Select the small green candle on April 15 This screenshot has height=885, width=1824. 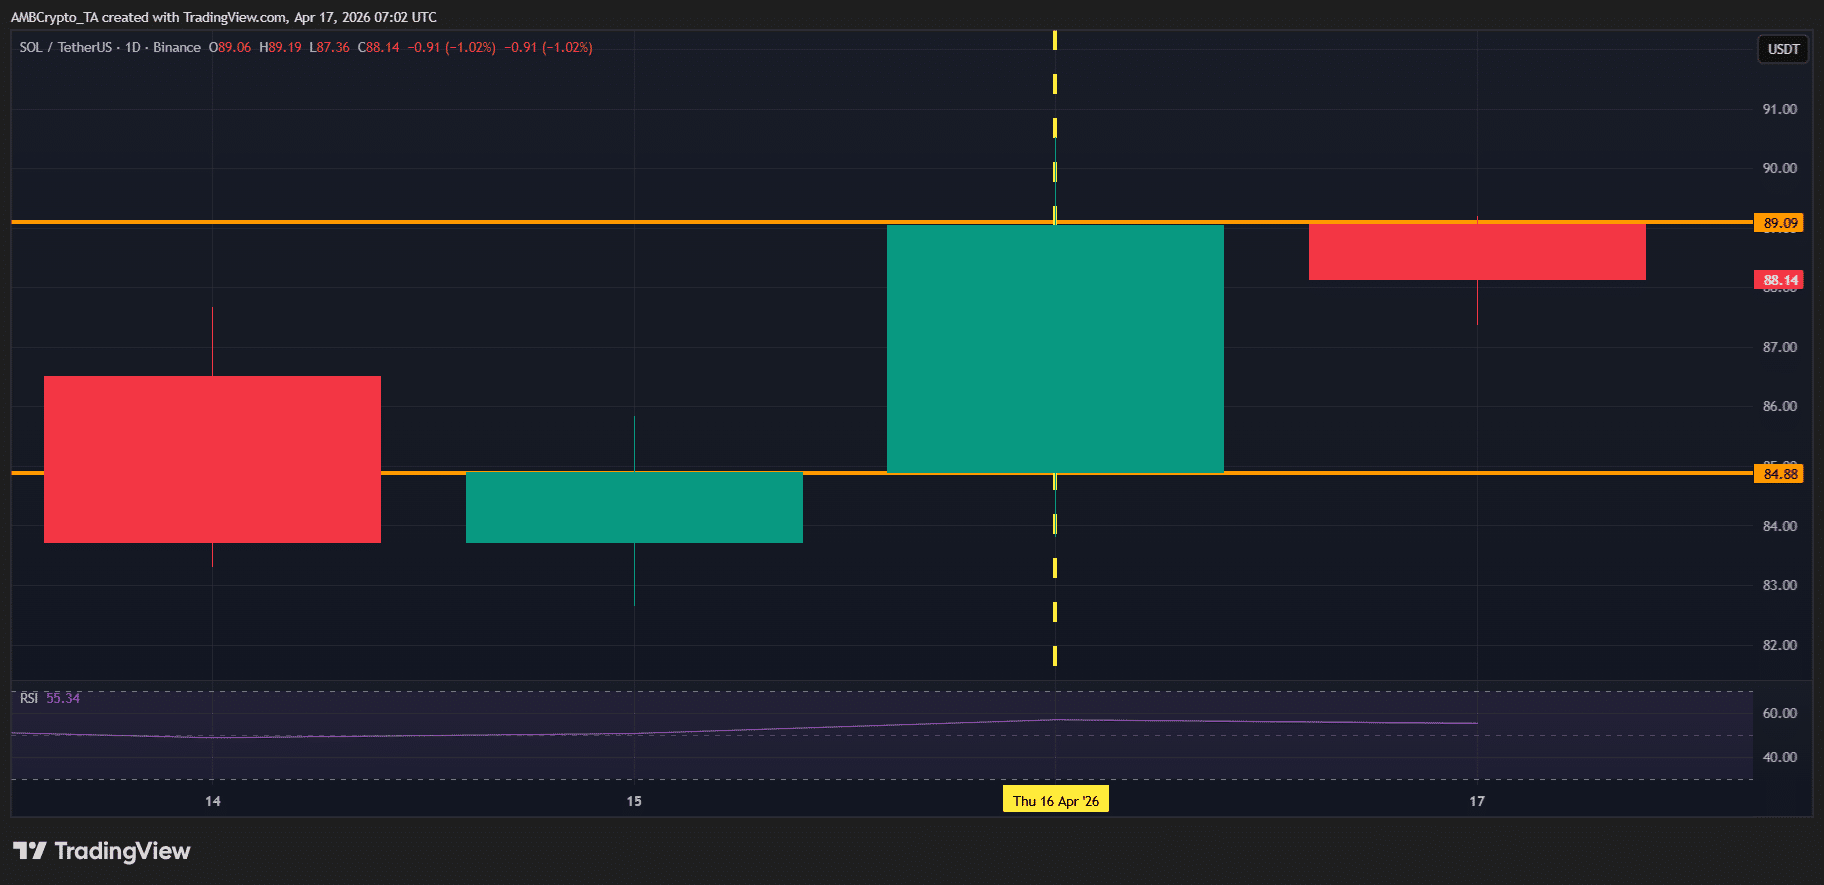[x=634, y=507]
